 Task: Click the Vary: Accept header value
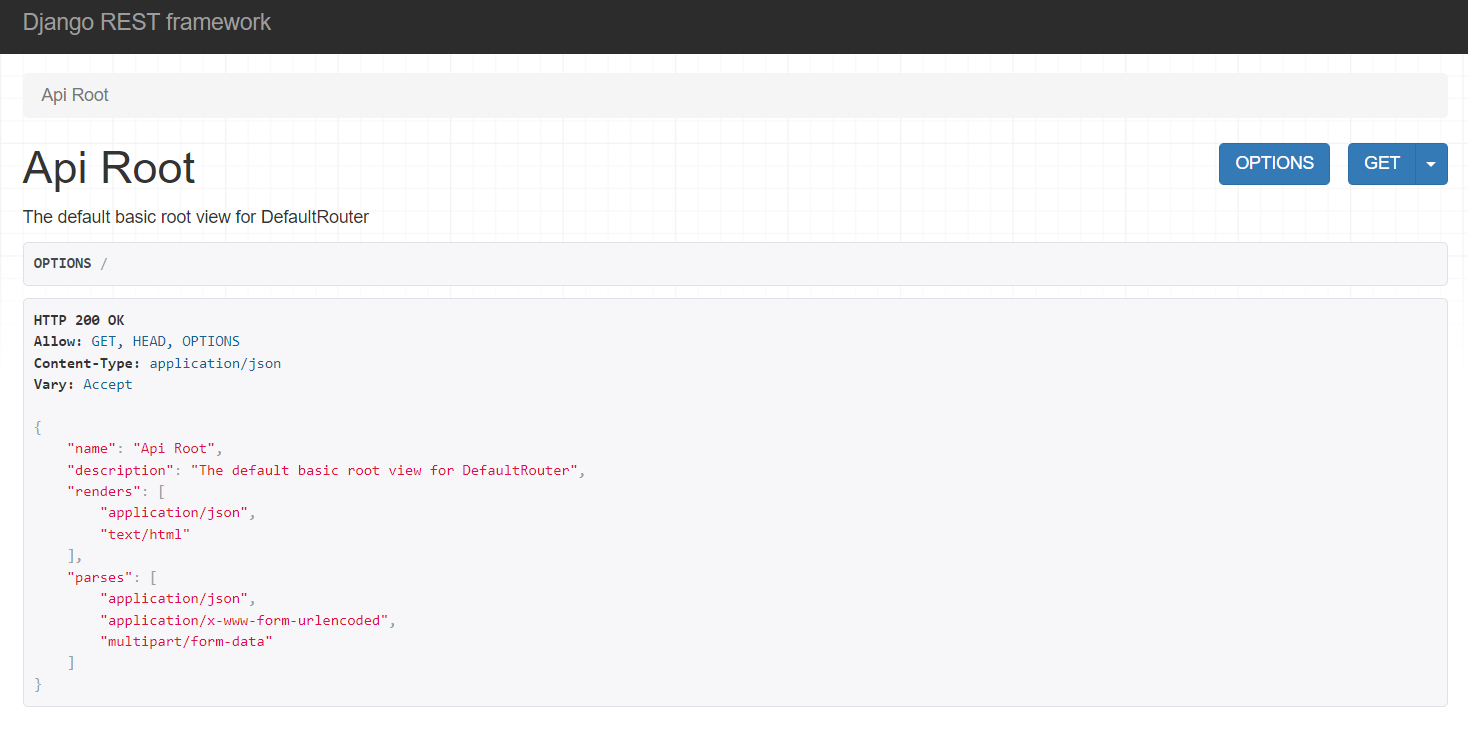click(107, 384)
